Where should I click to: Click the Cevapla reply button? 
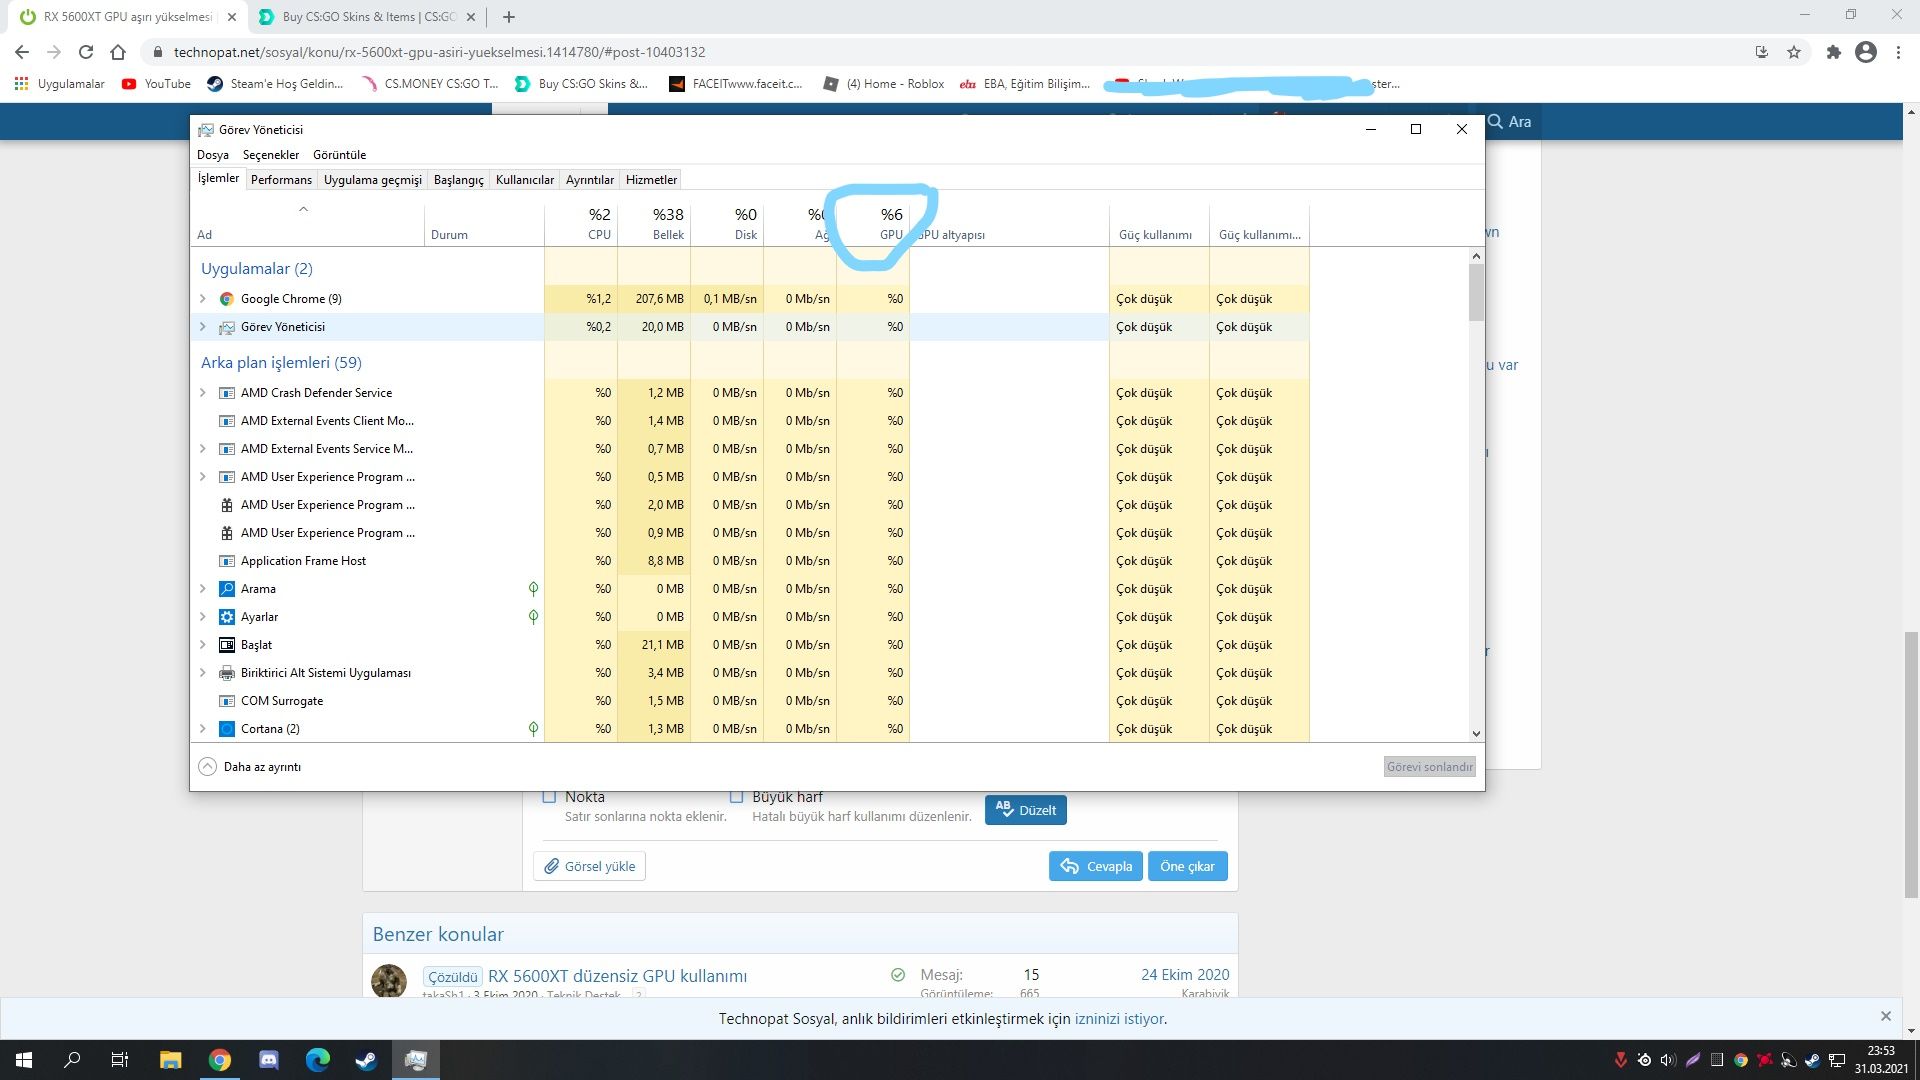[1096, 866]
